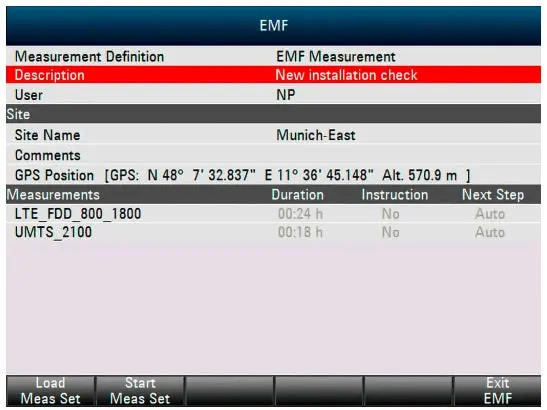547x410 pixels.
Task: Click the Load Meas Set softkey
Action: pos(50,391)
